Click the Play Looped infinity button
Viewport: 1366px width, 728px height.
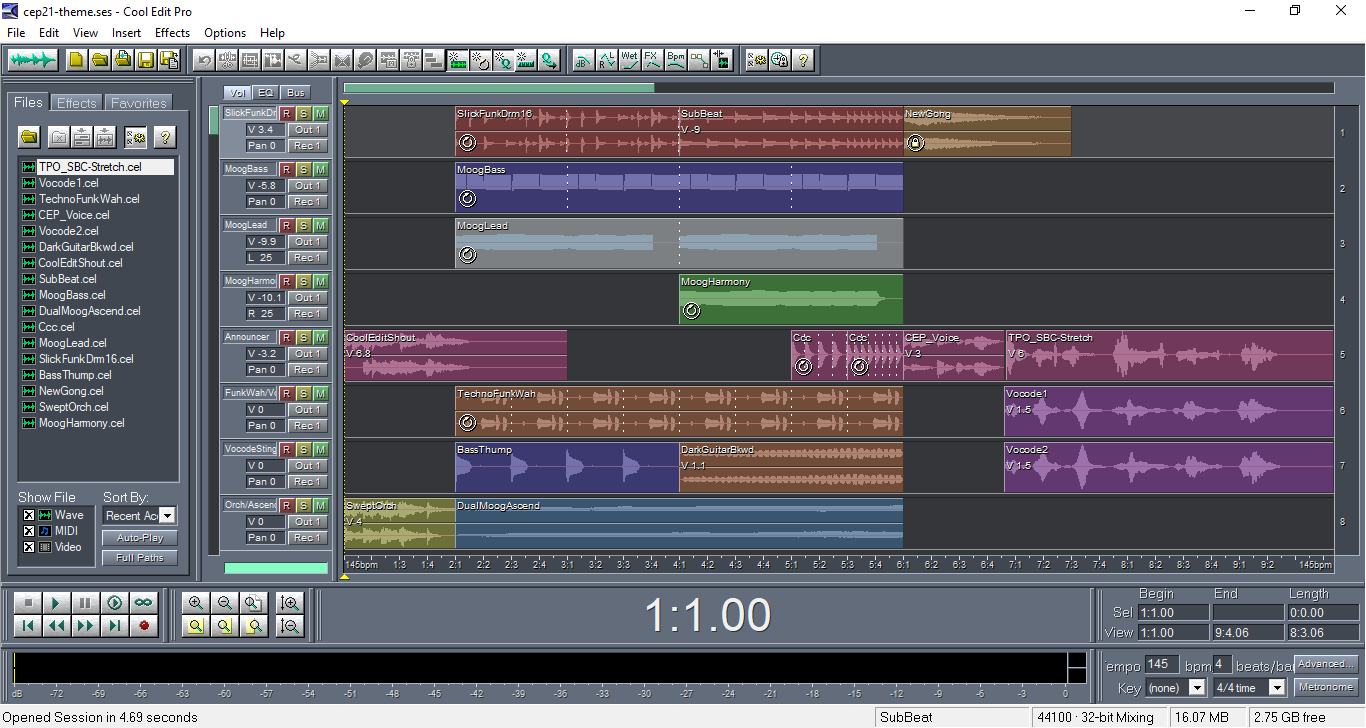coord(144,603)
